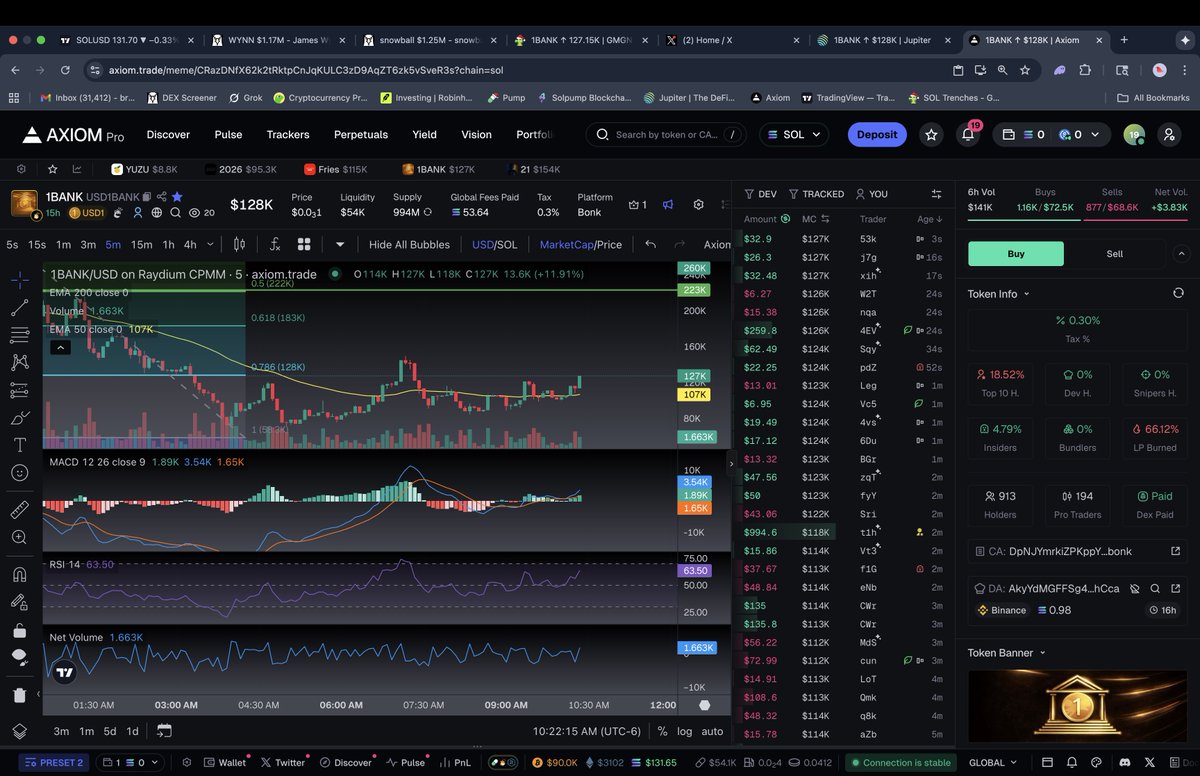The width and height of the screenshot is (1200, 776).
Task: Toggle lock all drawings
Action: point(19,630)
